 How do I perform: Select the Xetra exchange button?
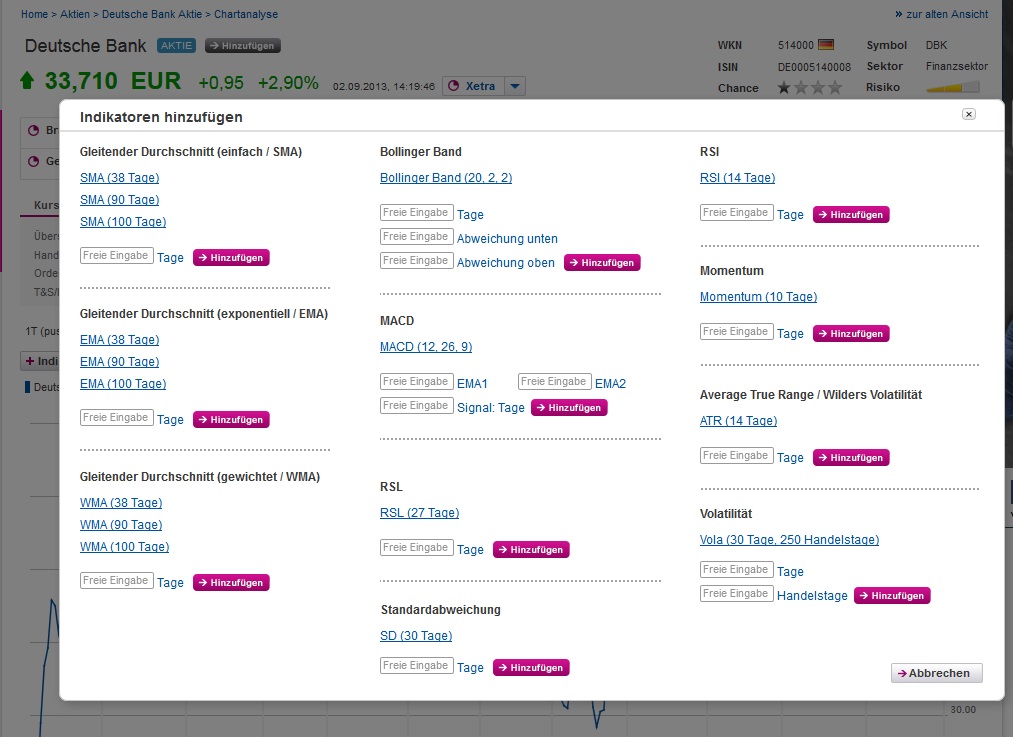[473, 86]
